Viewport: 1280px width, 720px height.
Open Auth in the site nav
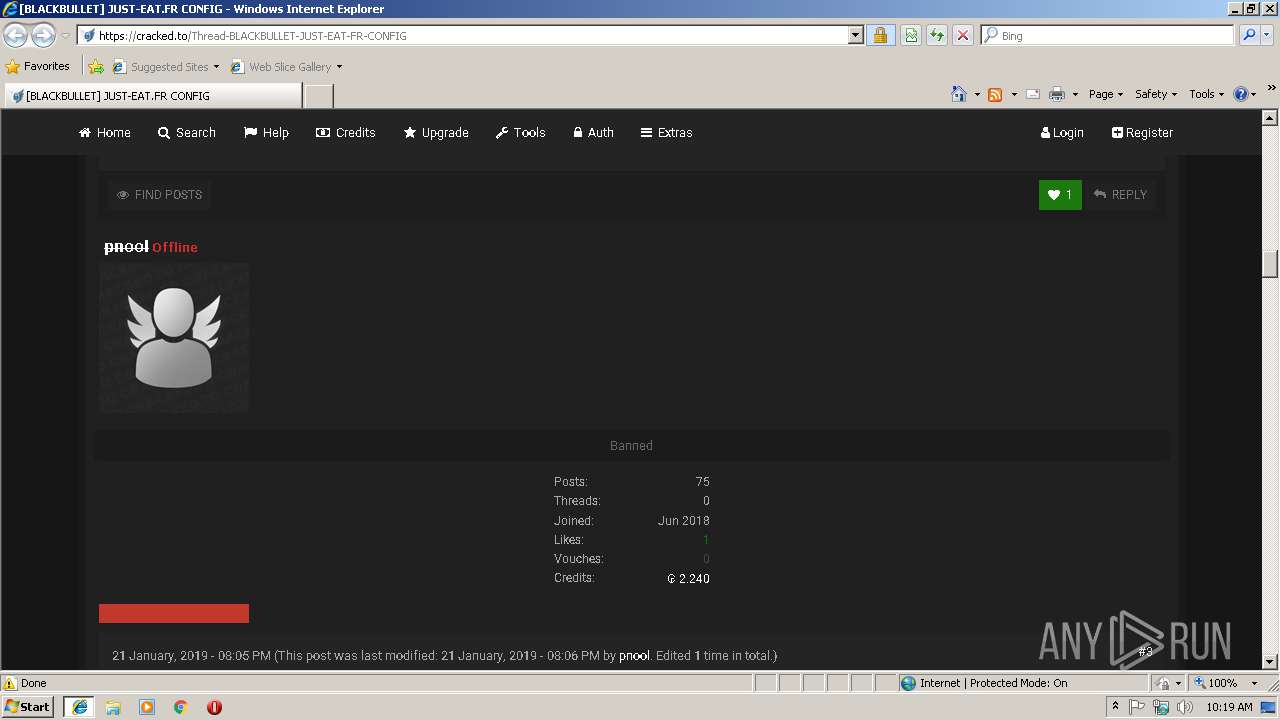(x=593, y=132)
